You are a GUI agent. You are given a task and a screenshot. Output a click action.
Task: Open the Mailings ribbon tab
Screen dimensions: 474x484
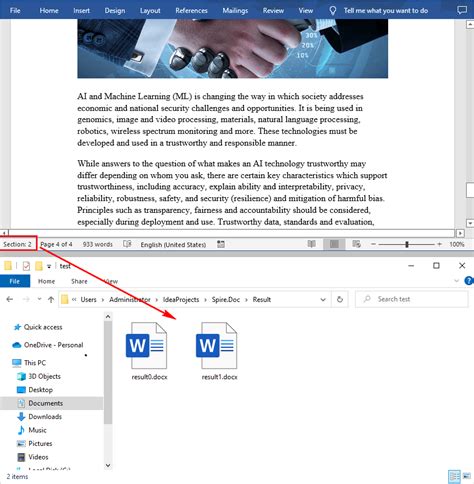[235, 11]
